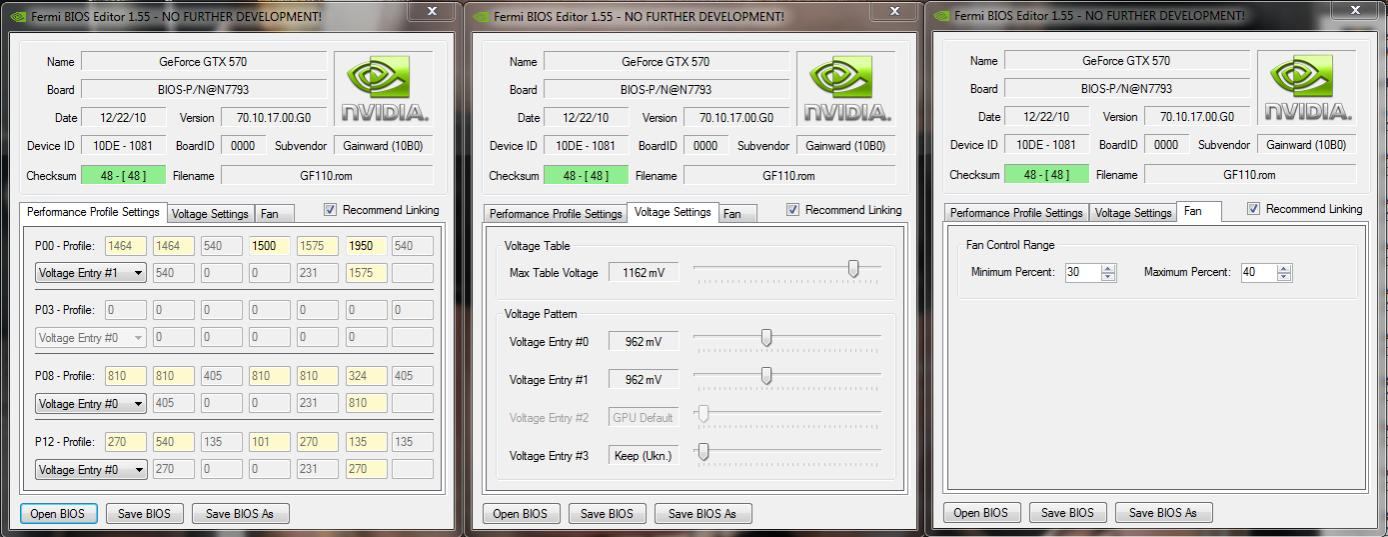Click the Maximum Percent field showing 40
Screen dimensions: 1388x537
(x=1259, y=272)
